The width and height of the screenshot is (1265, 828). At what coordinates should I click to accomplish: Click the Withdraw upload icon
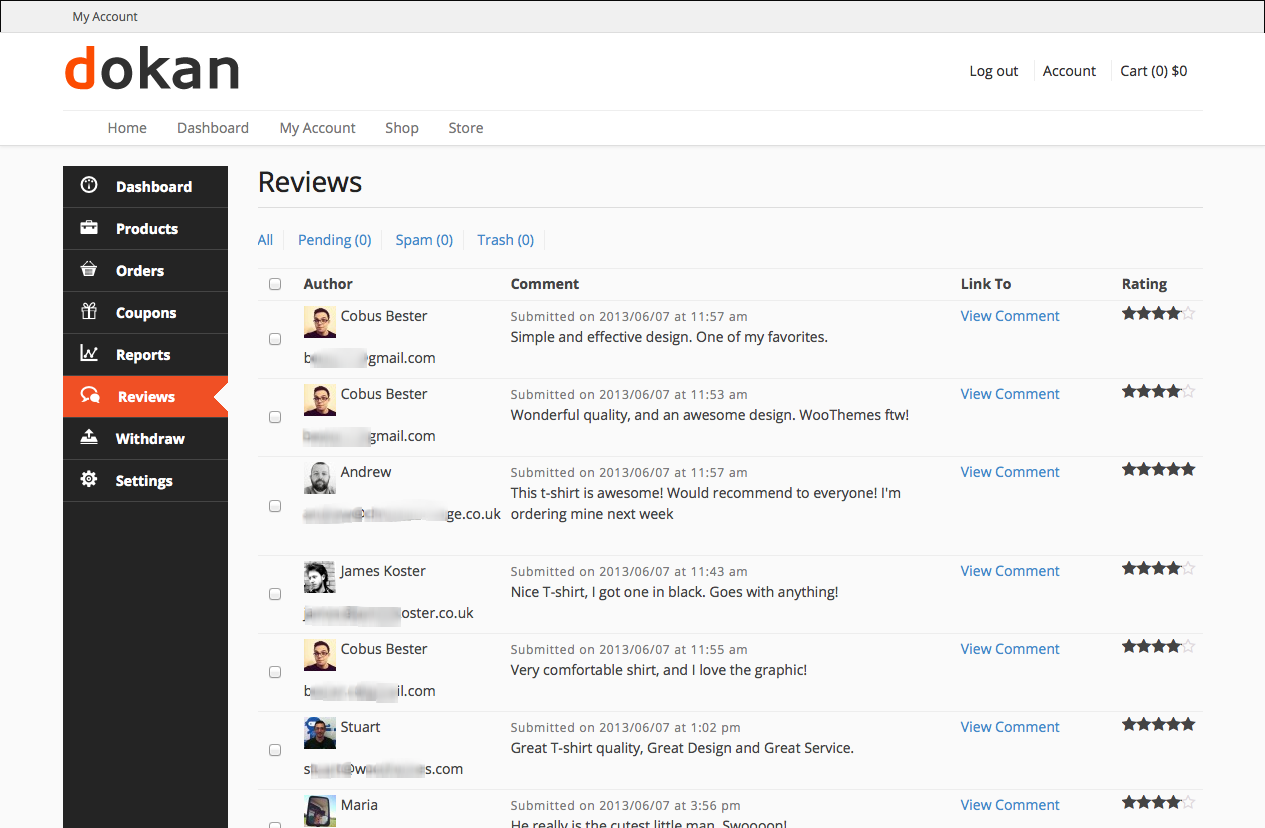coord(89,438)
